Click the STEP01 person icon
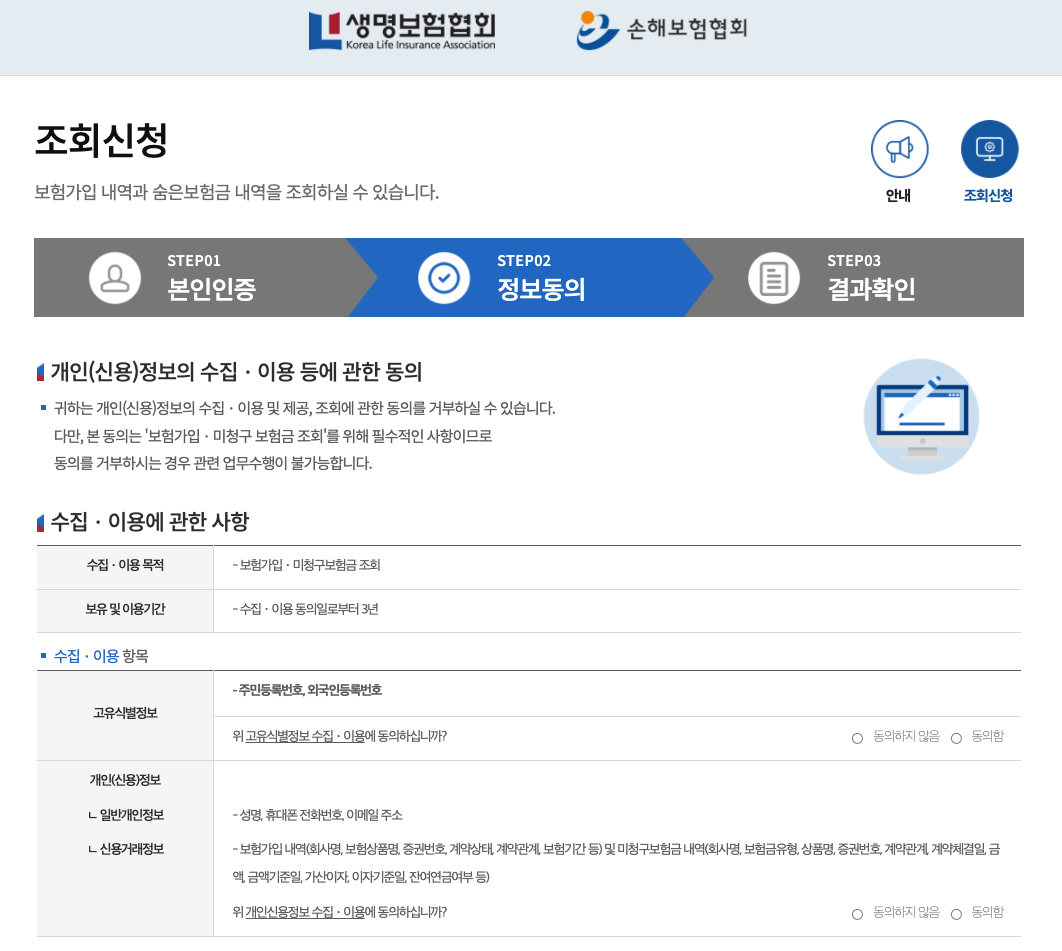Screen dimensions: 1062x951 [114, 277]
